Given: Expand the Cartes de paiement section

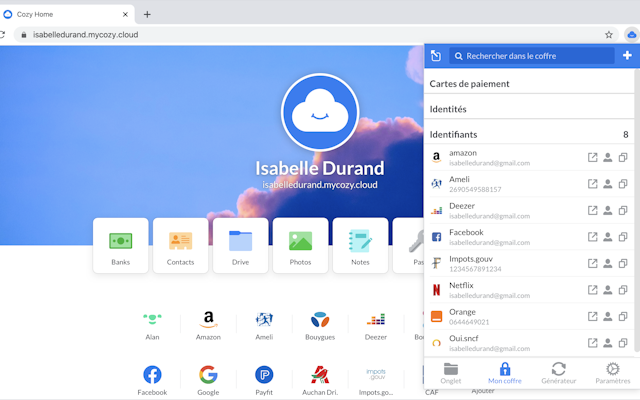Looking at the screenshot, I should (469, 84).
